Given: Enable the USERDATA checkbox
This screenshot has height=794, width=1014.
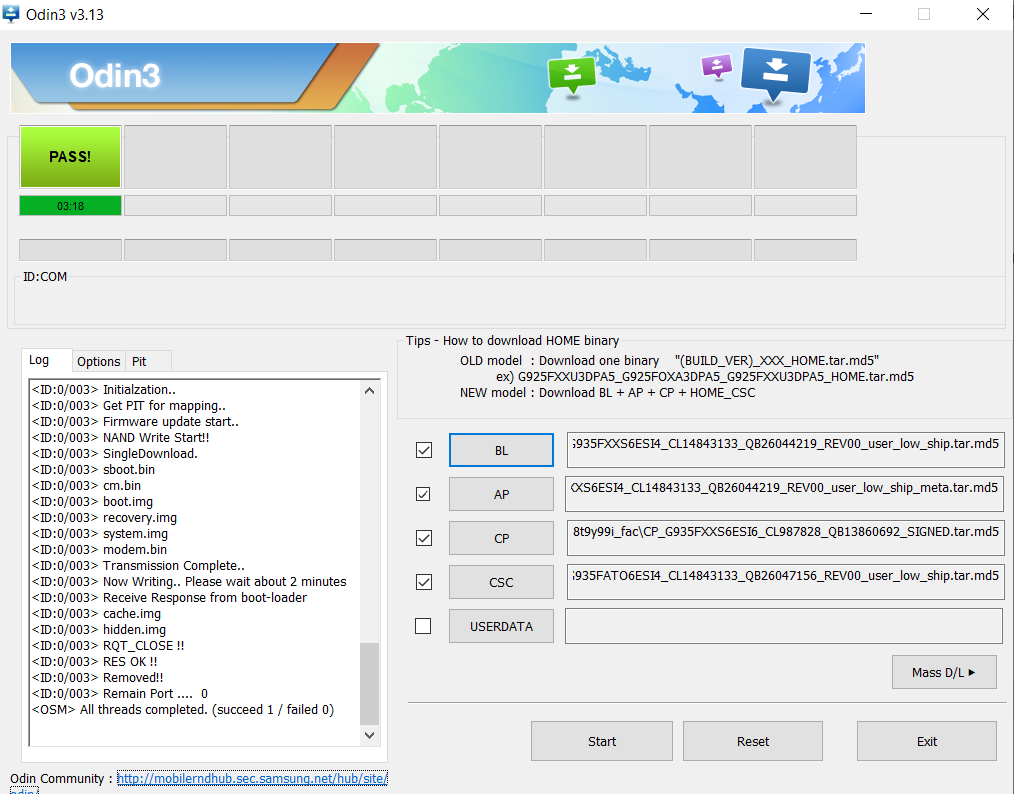Looking at the screenshot, I should click(x=424, y=626).
